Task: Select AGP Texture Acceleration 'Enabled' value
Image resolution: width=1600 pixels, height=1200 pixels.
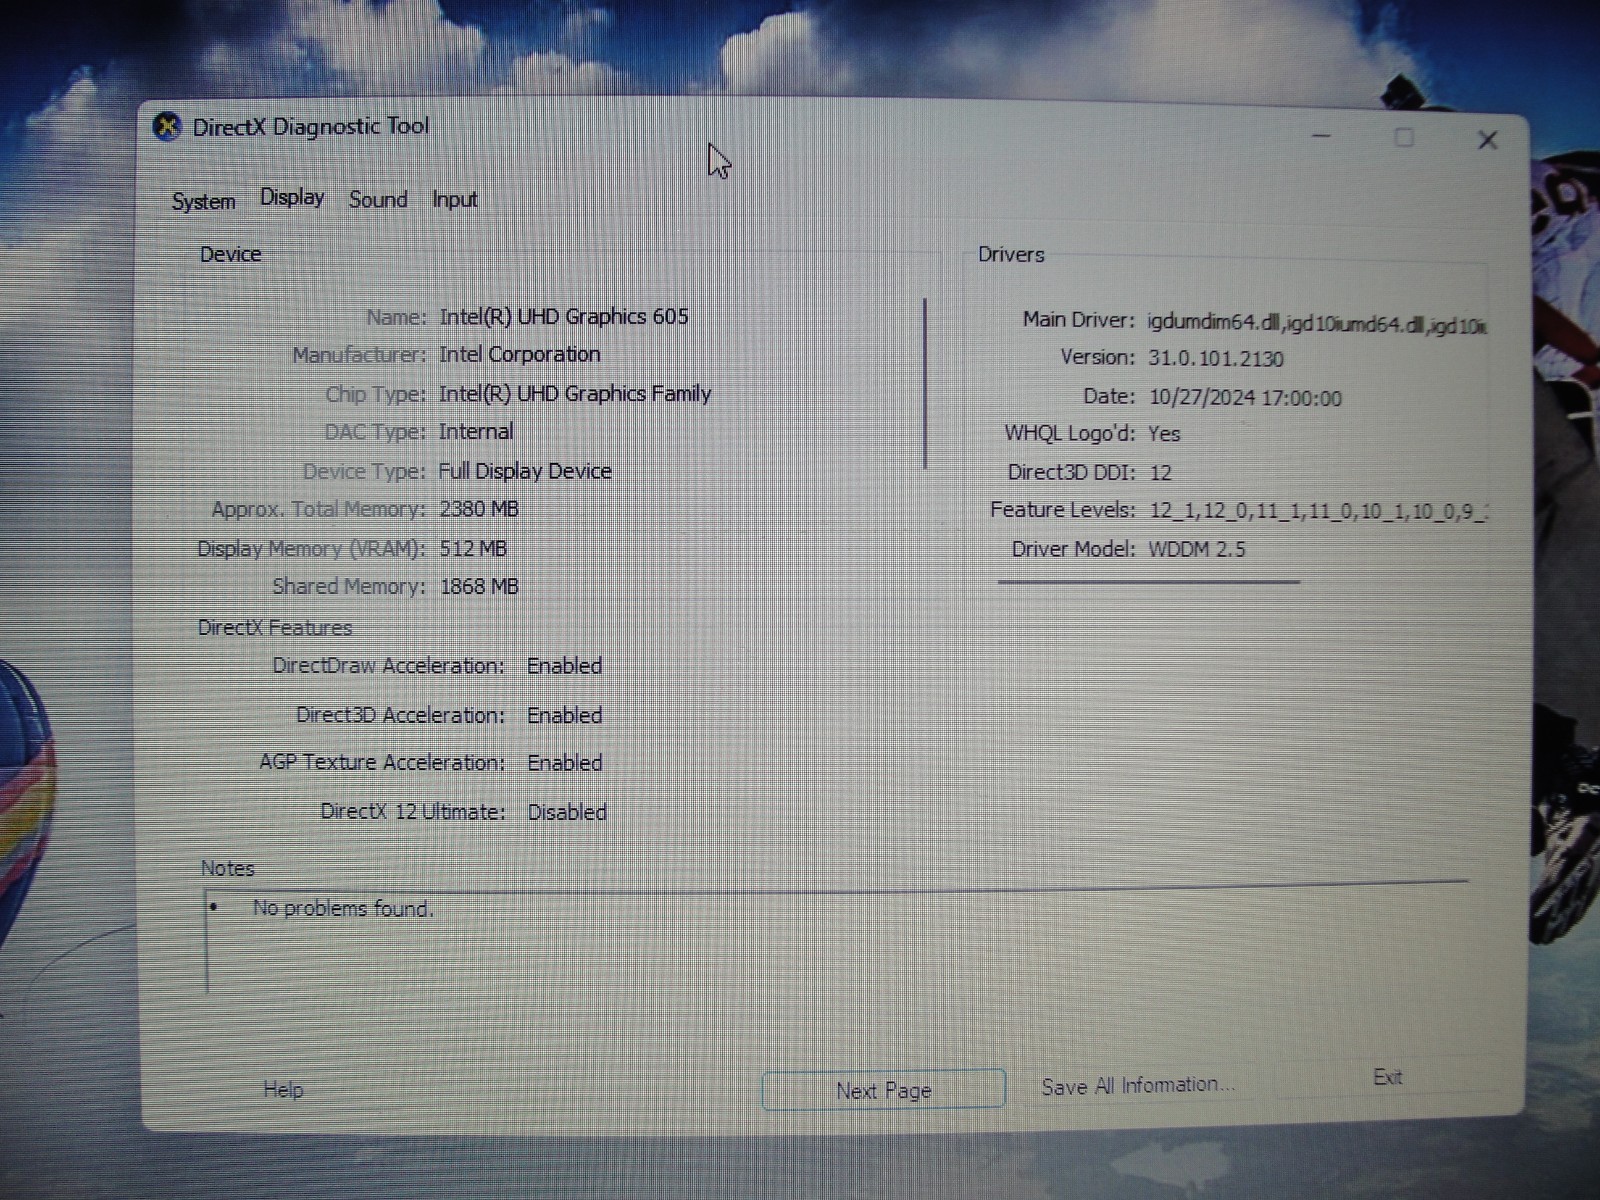Action: pyautogui.click(x=565, y=763)
